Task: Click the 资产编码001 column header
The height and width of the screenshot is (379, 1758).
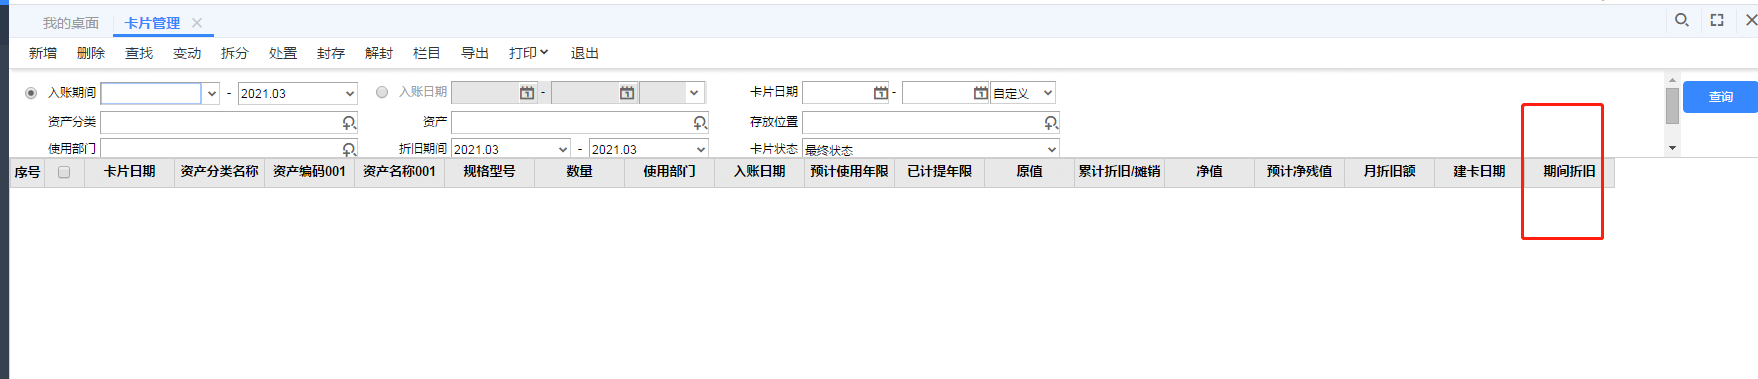Action: (x=310, y=172)
